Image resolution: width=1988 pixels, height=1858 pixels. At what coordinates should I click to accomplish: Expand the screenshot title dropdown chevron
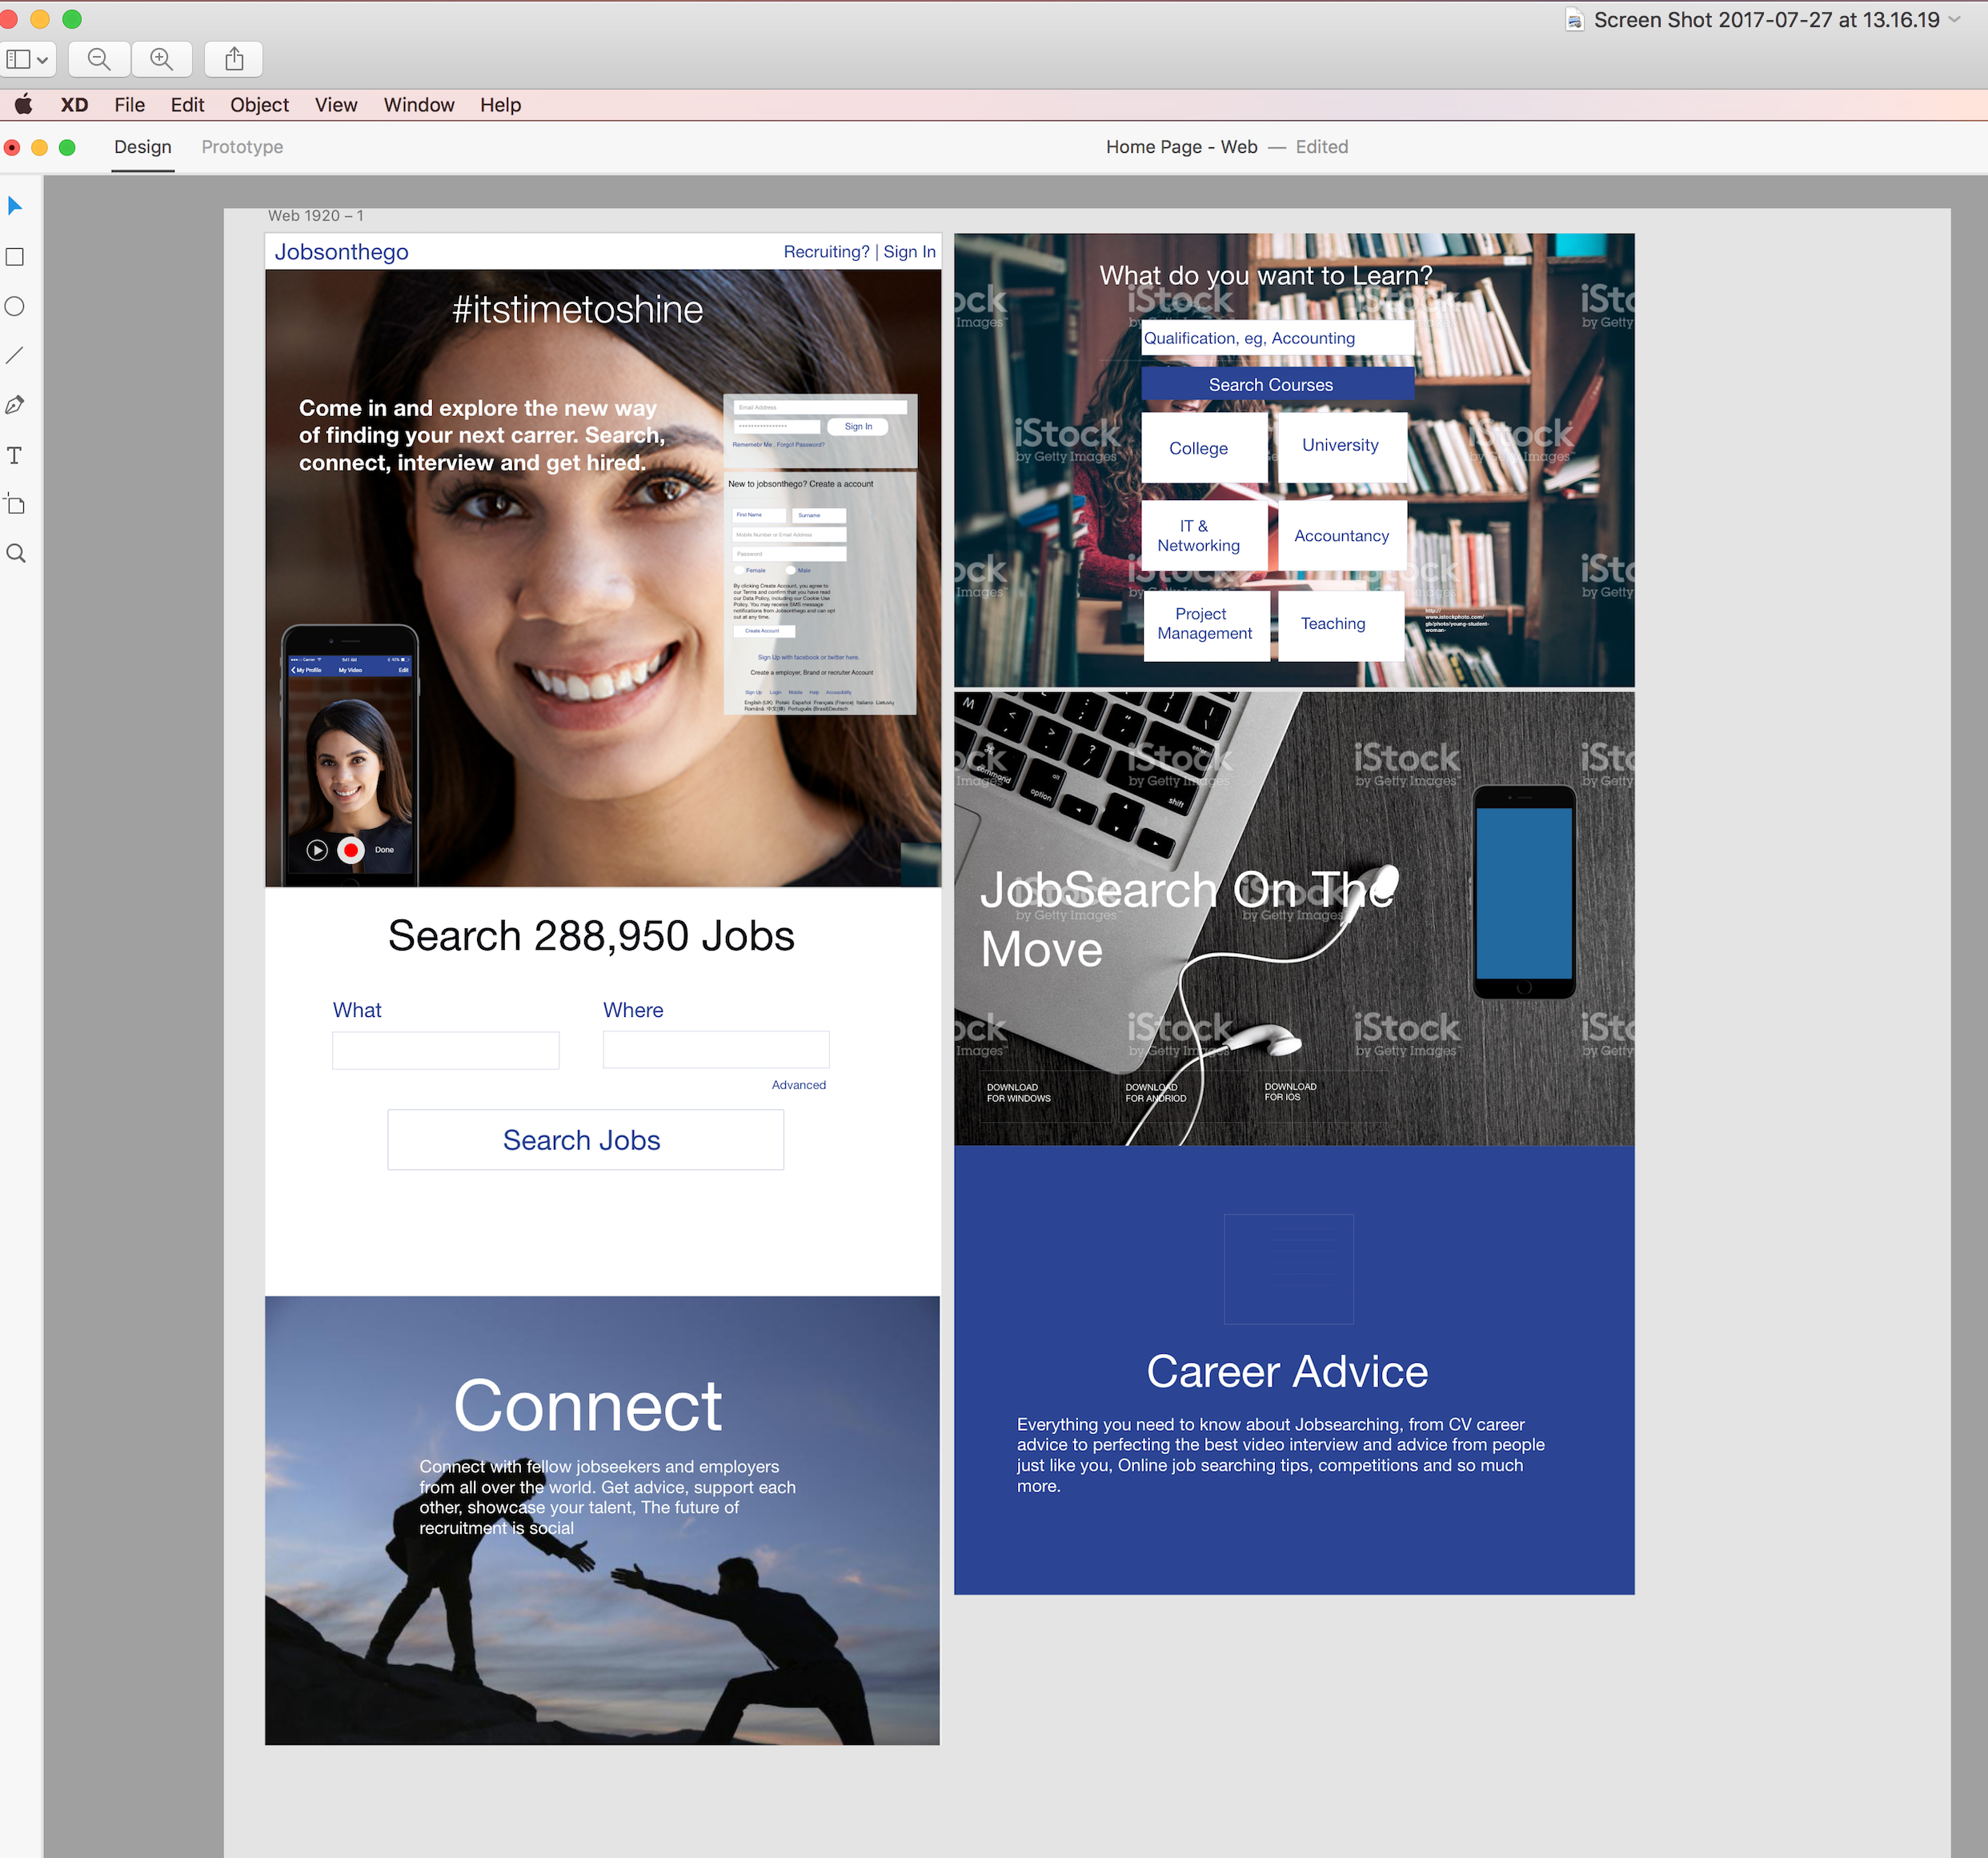1955,19
